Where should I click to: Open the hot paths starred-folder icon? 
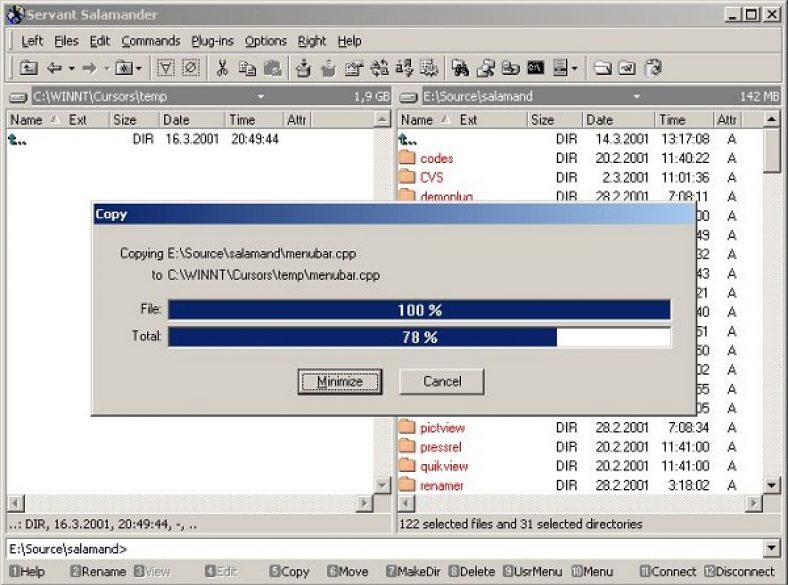point(124,68)
